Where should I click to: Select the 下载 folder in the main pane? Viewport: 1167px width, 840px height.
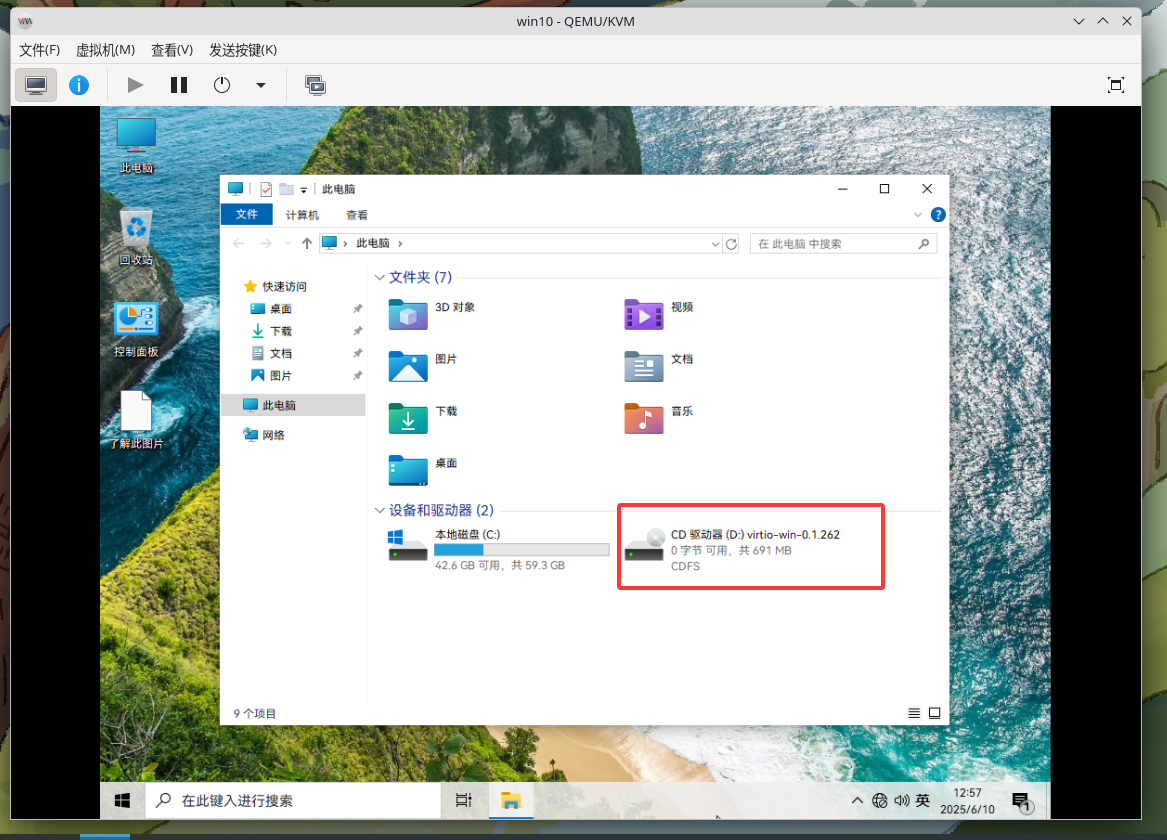point(423,417)
